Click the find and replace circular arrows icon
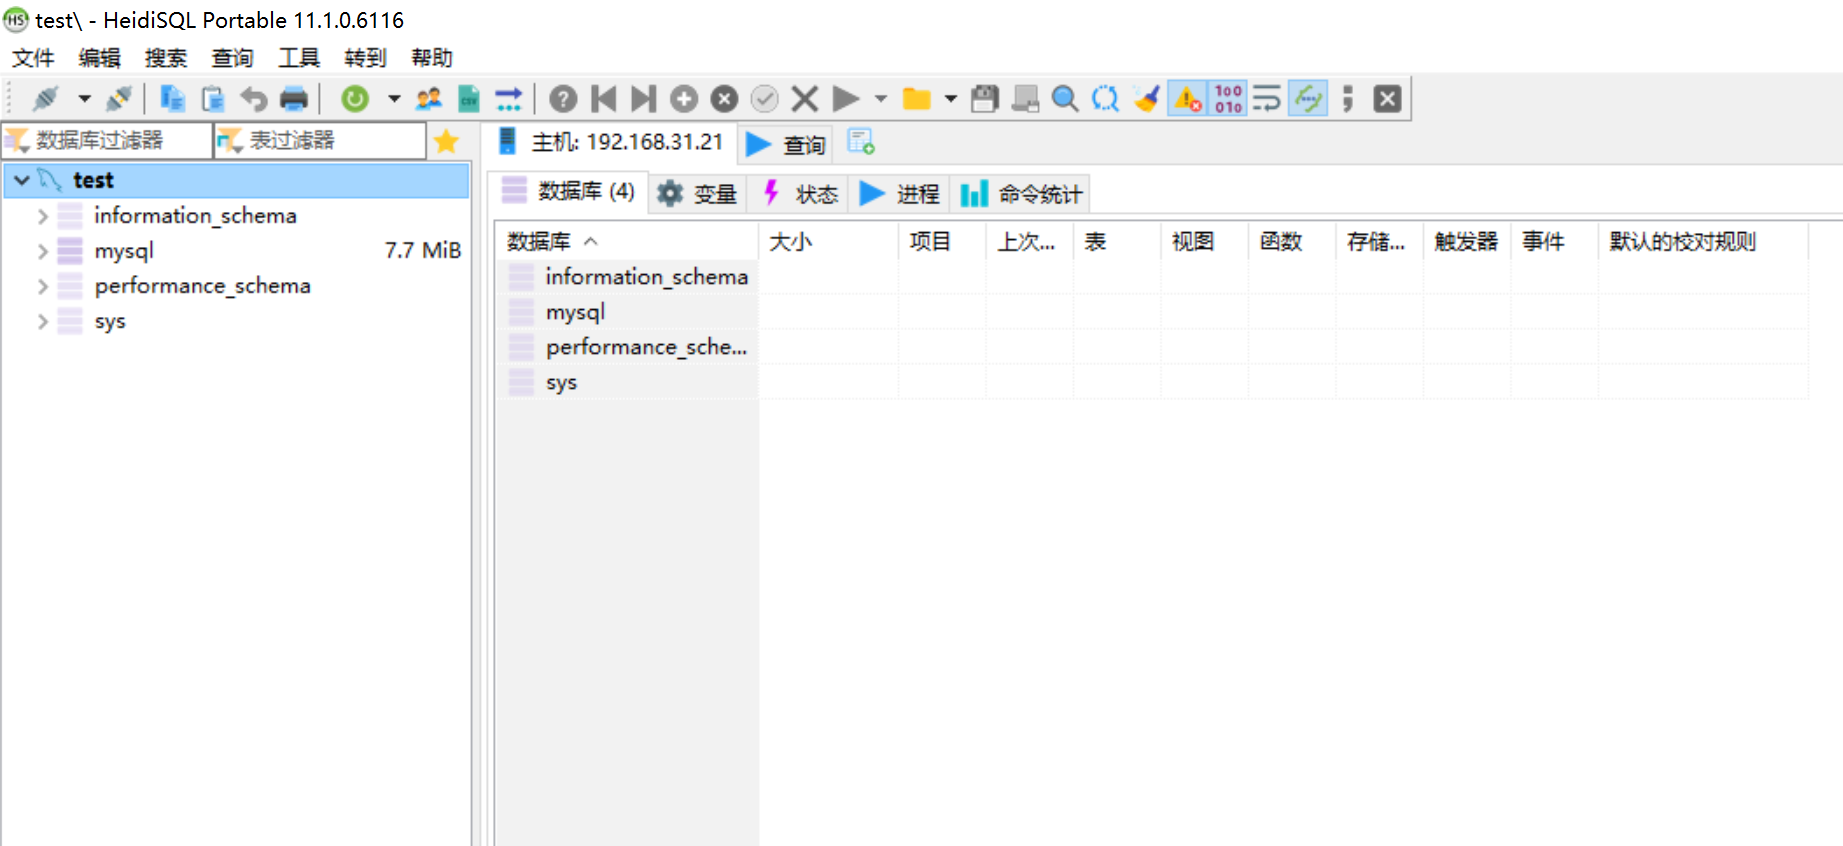Image resolution: width=1843 pixels, height=846 pixels. (x=1105, y=98)
